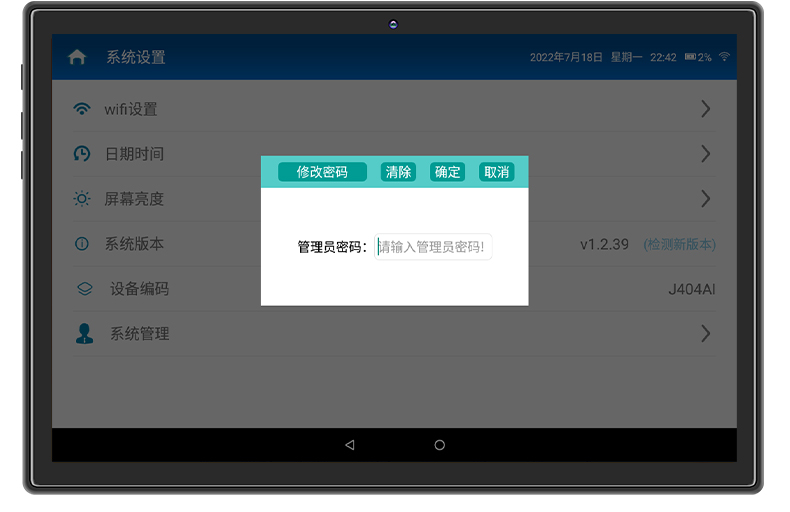This screenshot has width=790, height=512.
Task: Select the 管理员密码: dialog label
Action: [x=332, y=247]
